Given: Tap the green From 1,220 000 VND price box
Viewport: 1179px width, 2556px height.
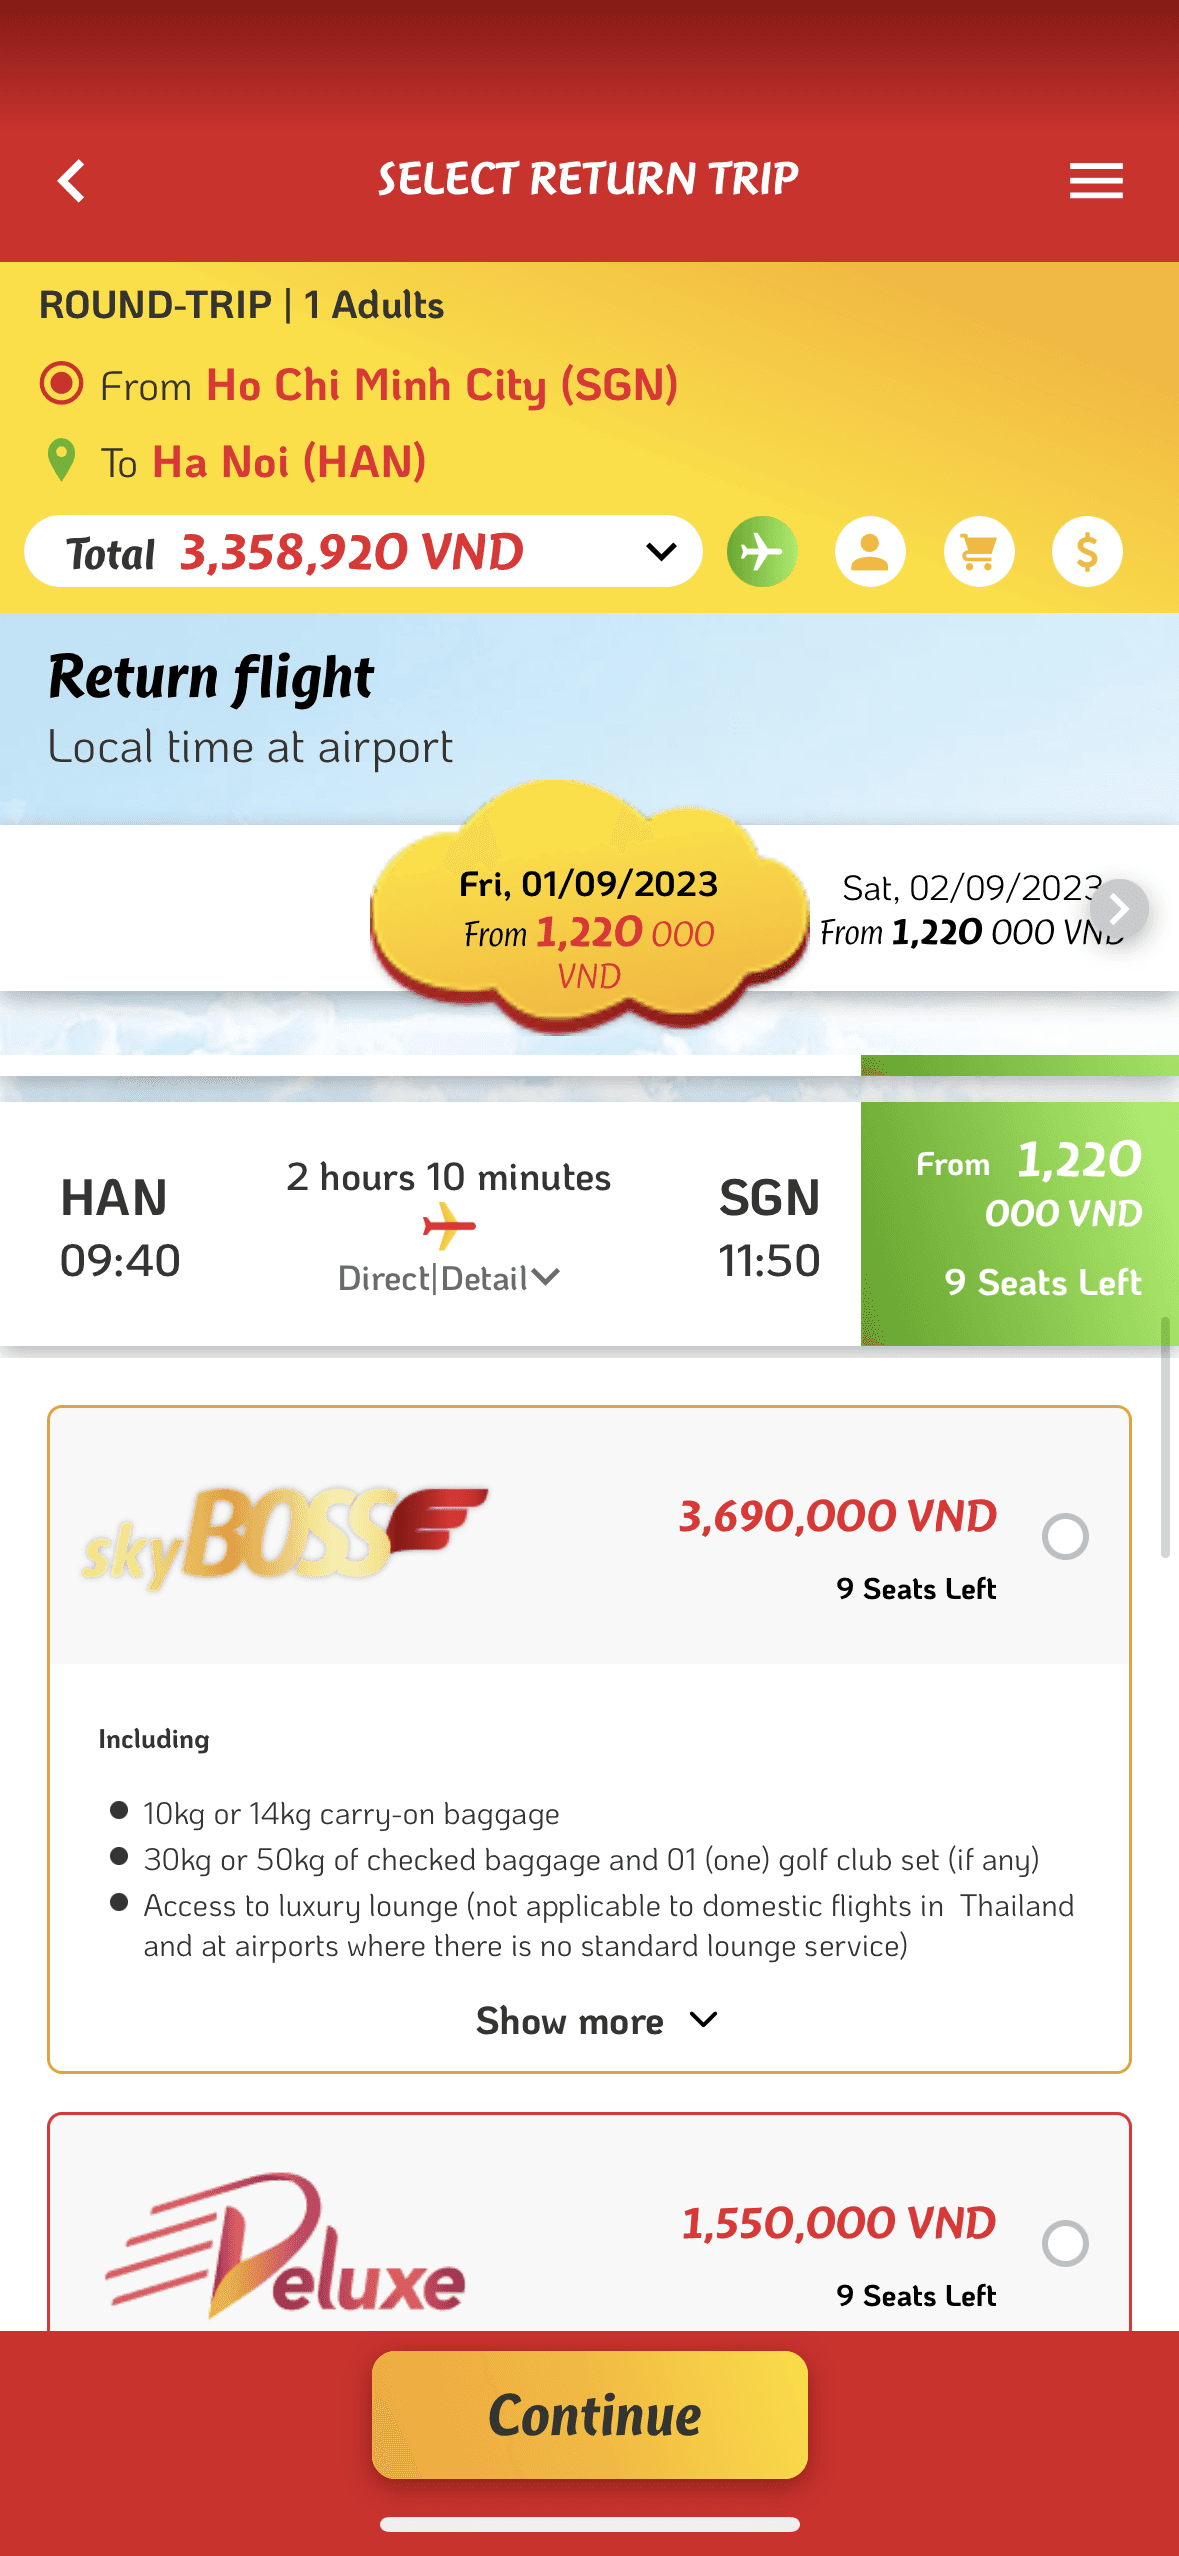Looking at the screenshot, I should tap(1020, 1223).
